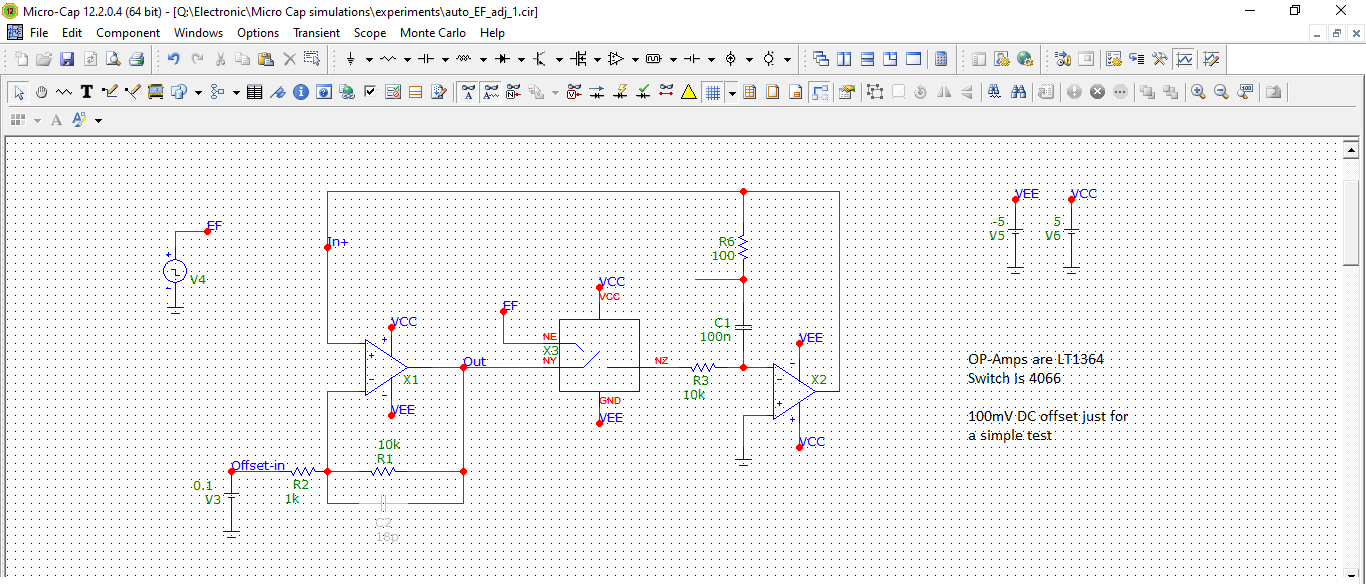Open the calculator tool
This screenshot has height=584, width=1366.
tap(940, 59)
